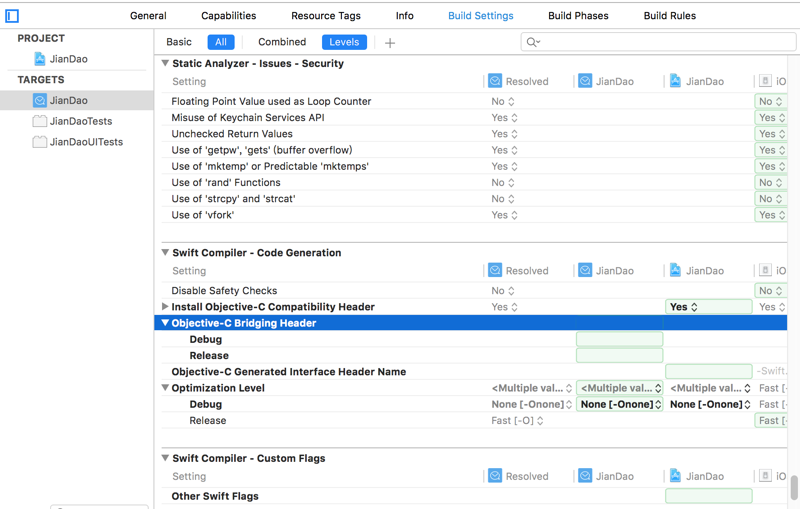Click the JianDao target app icon
Image resolution: width=800 pixels, height=509 pixels.
(40, 101)
